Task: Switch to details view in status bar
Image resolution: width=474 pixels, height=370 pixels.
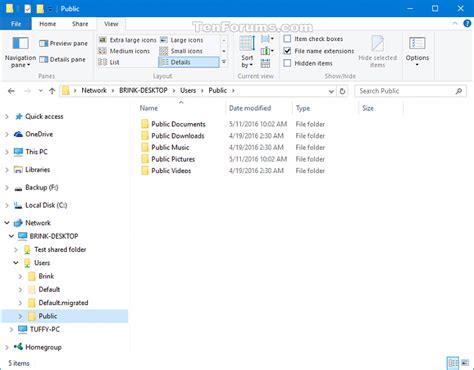Action: pyautogui.click(x=453, y=363)
